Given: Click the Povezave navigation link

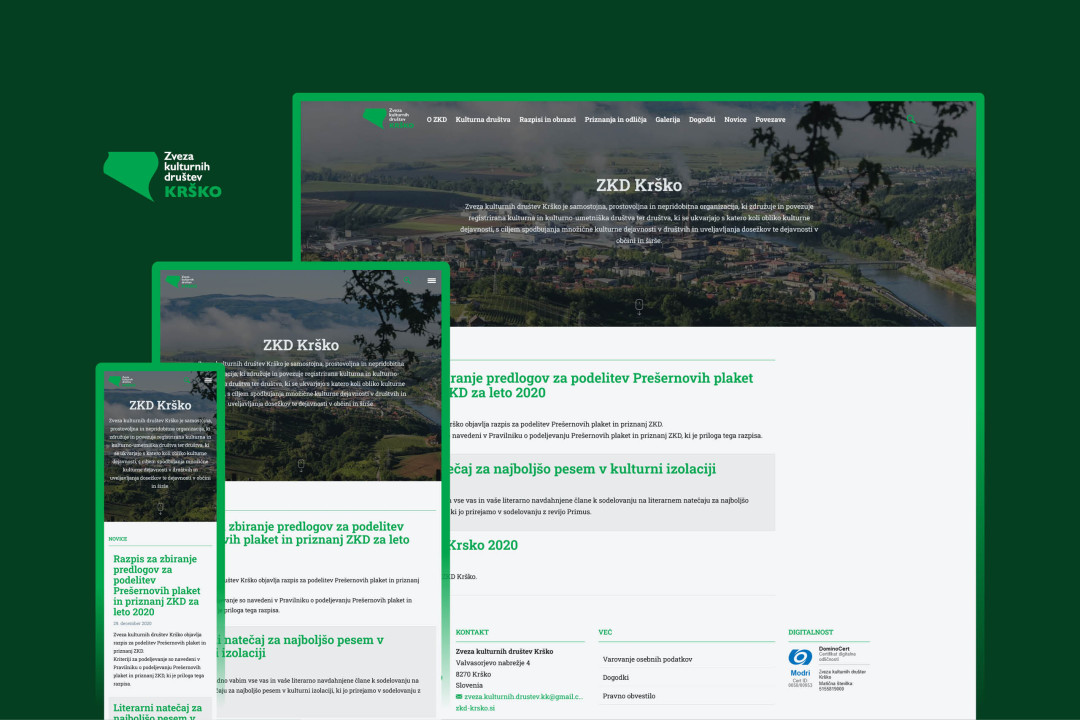Looking at the screenshot, I should pyautogui.click(x=770, y=120).
